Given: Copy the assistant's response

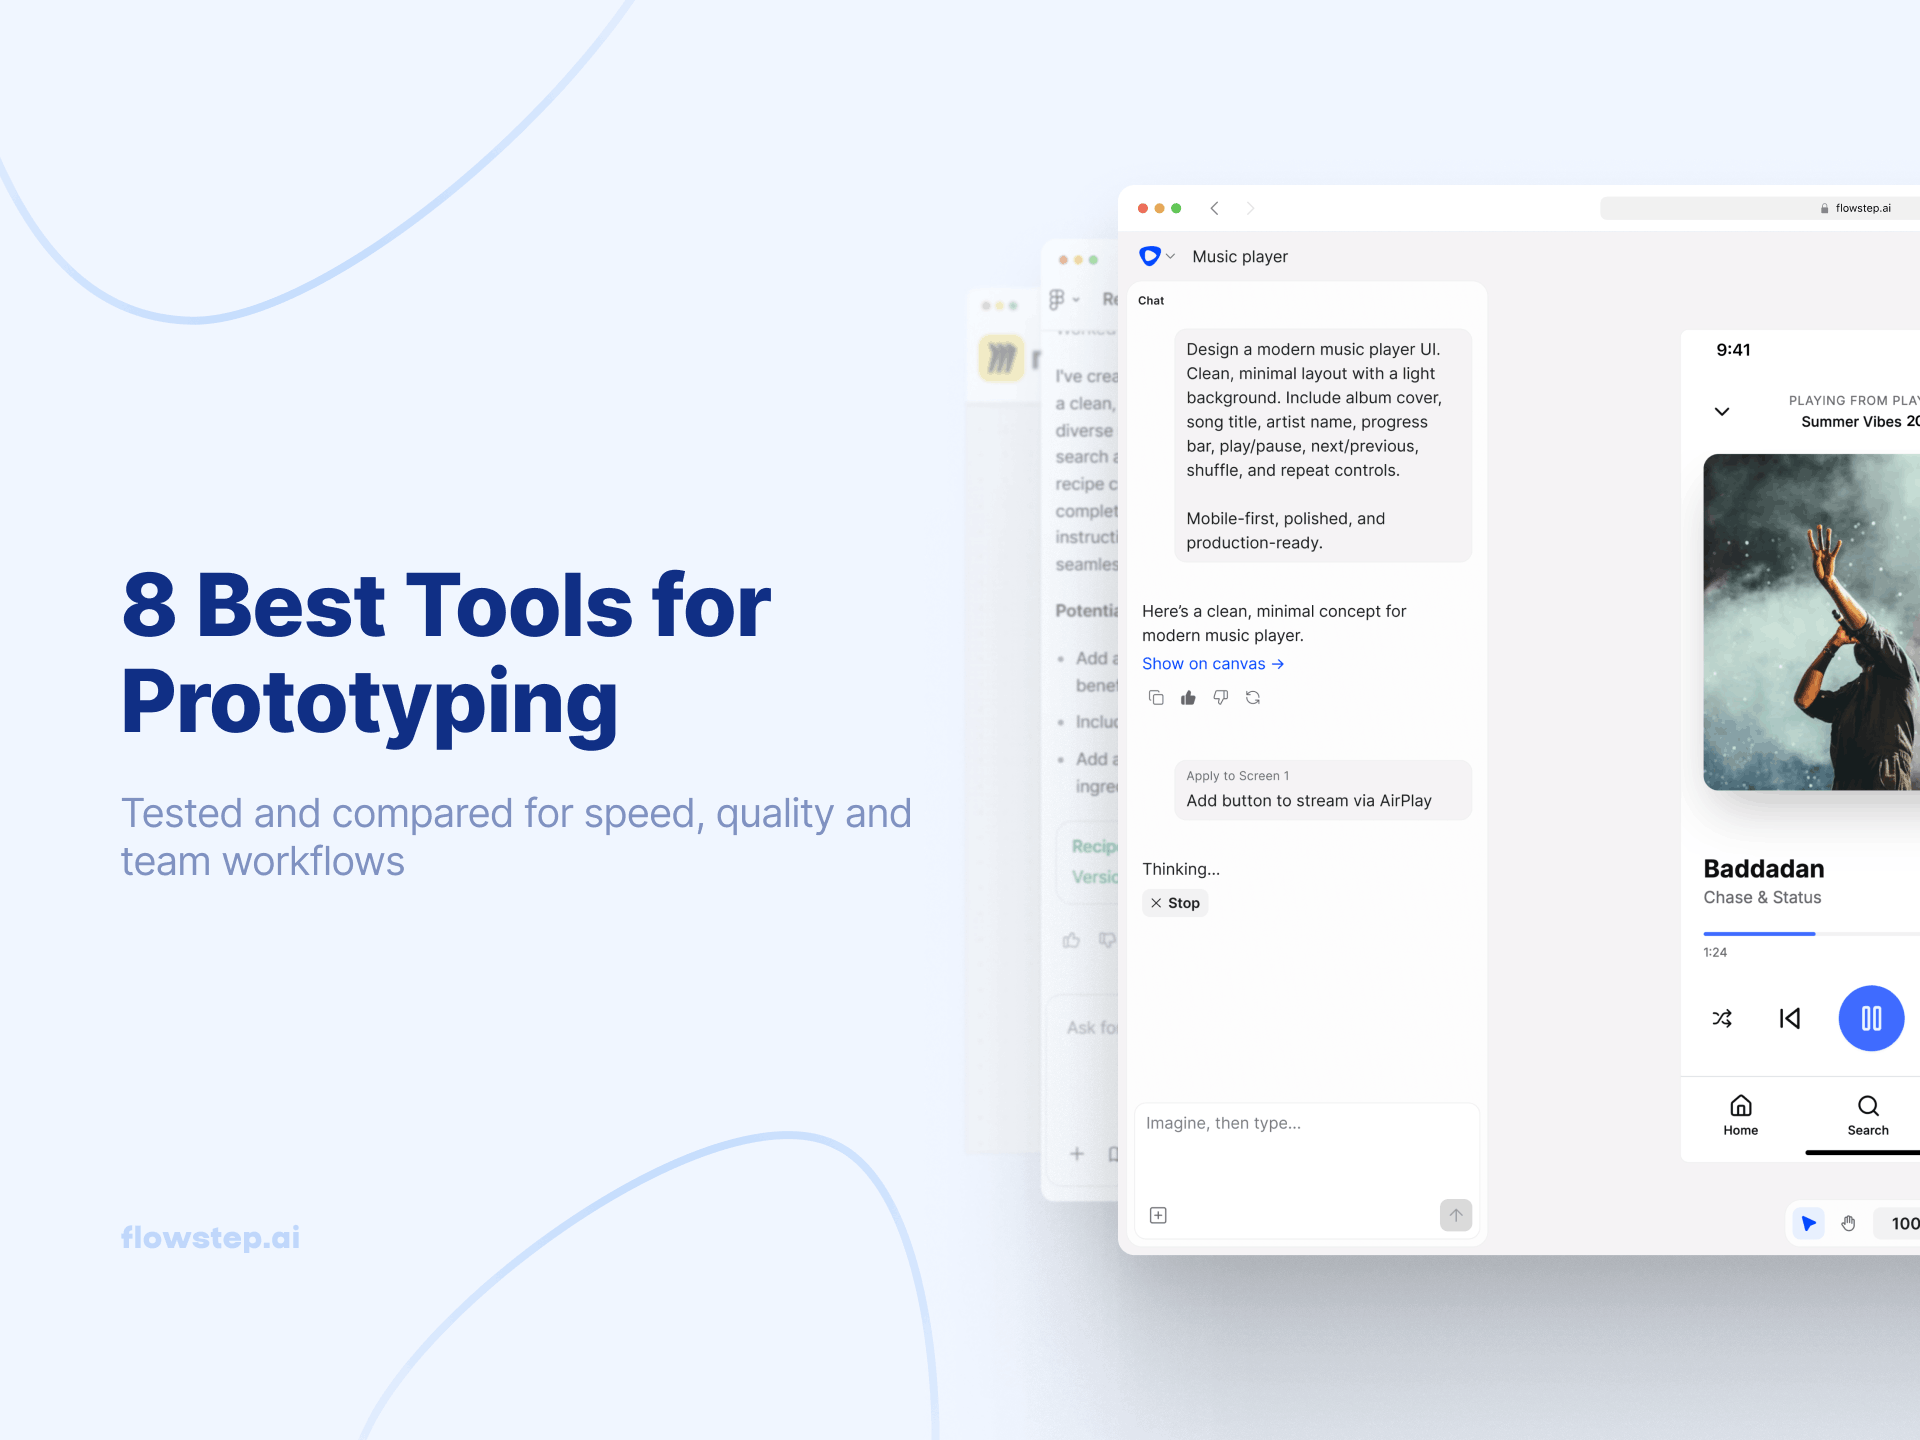Looking at the screenshot, I should (1157, 697).
